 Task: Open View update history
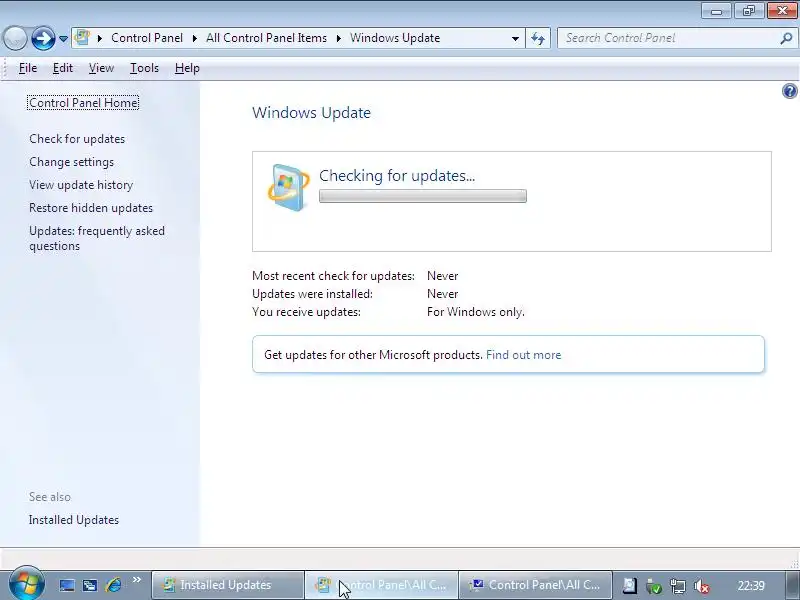point(81,185)
